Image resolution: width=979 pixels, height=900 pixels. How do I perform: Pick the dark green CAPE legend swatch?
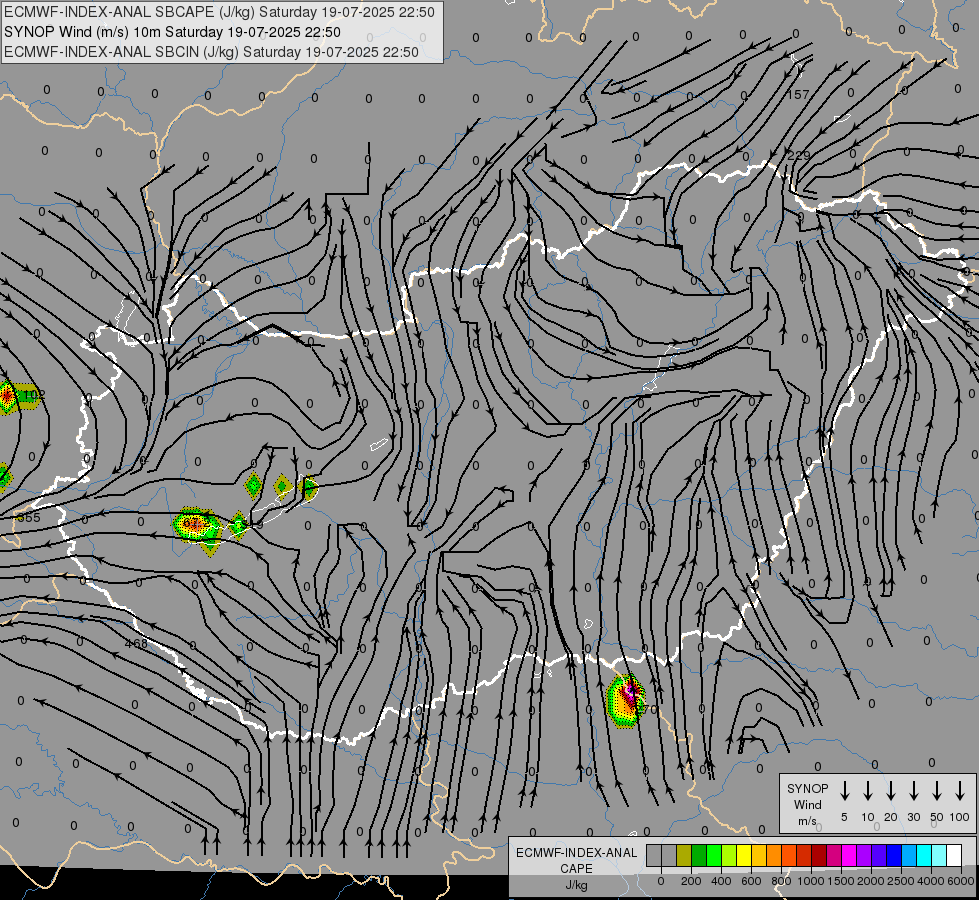699,855
